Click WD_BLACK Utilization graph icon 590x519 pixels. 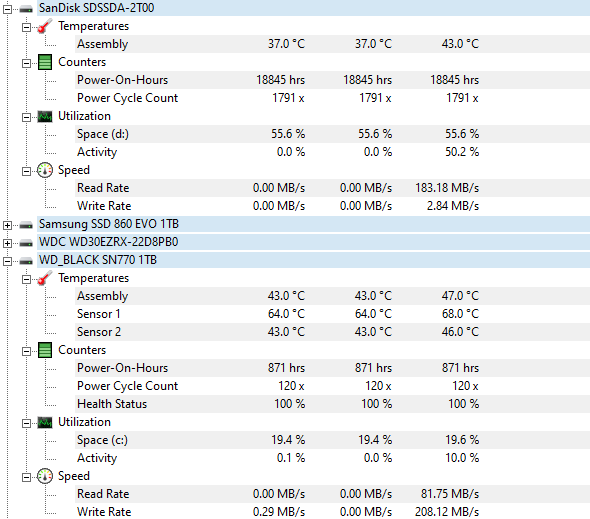[x=45, y=423]
